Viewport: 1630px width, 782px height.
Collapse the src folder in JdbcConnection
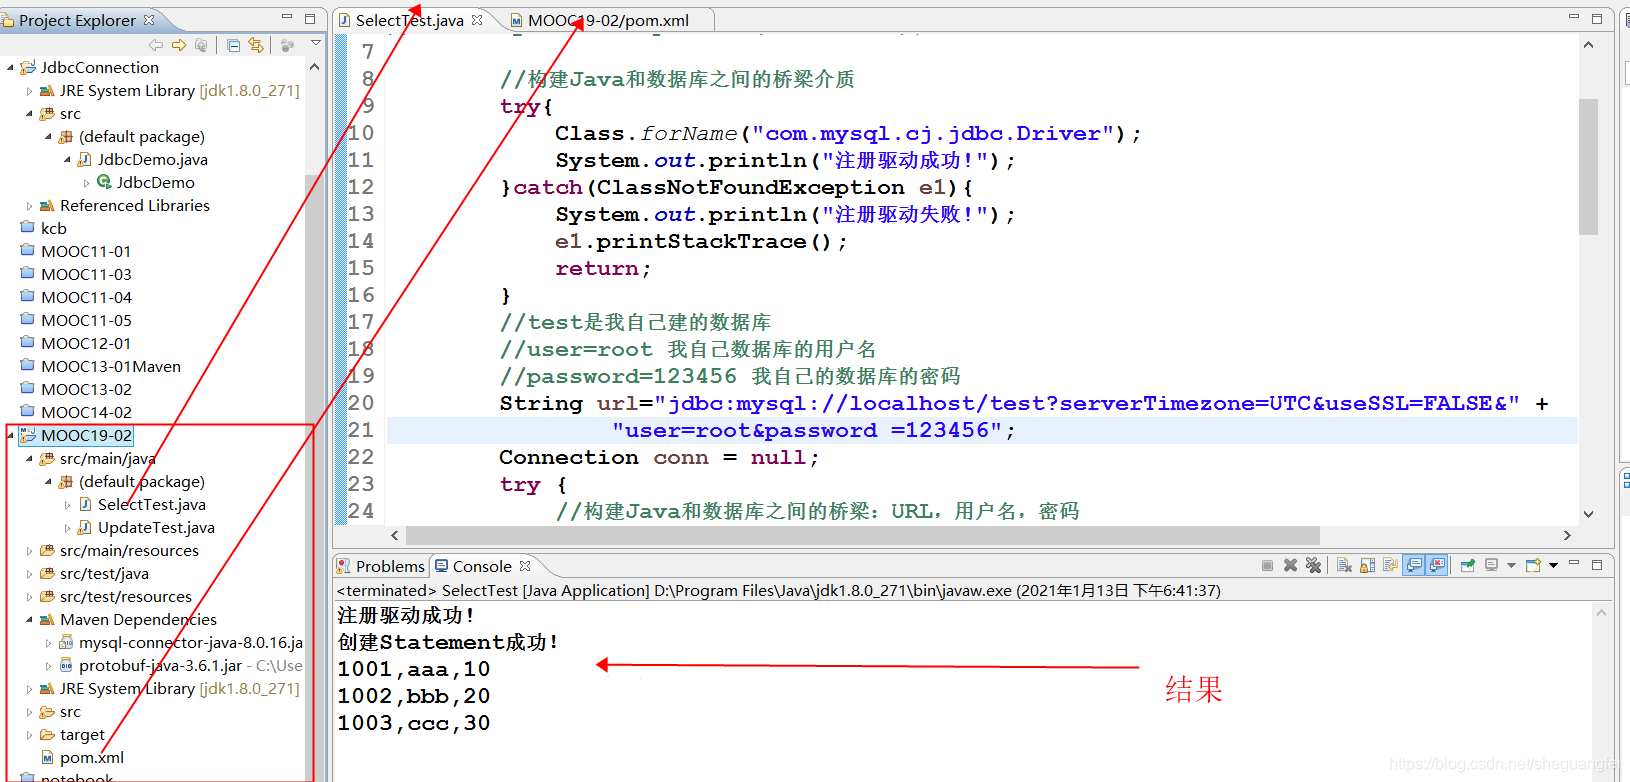29,113
